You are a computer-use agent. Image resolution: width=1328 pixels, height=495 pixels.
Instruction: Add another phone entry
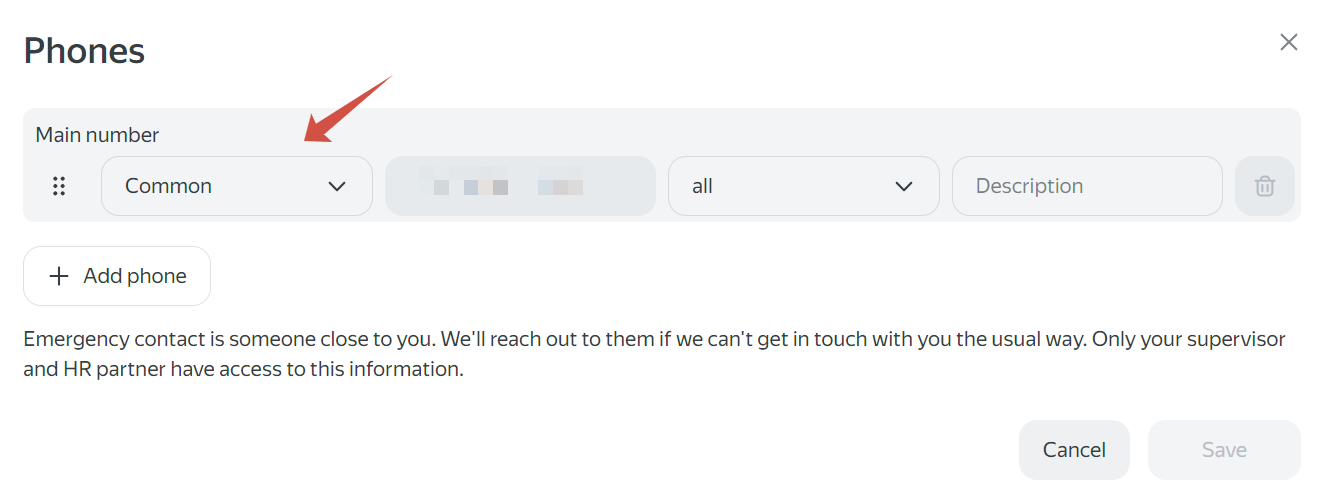click(117, 276)
